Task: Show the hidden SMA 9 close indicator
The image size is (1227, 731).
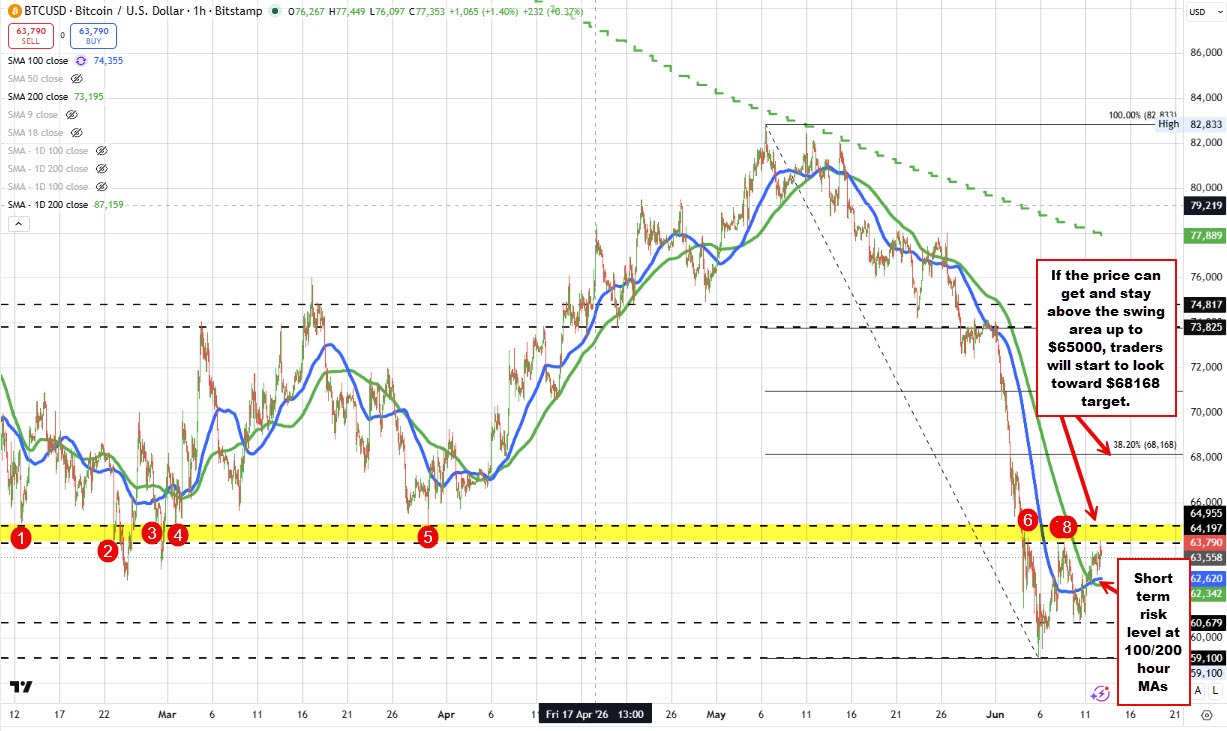Action: pyautogui.click(x=72, y=115)
